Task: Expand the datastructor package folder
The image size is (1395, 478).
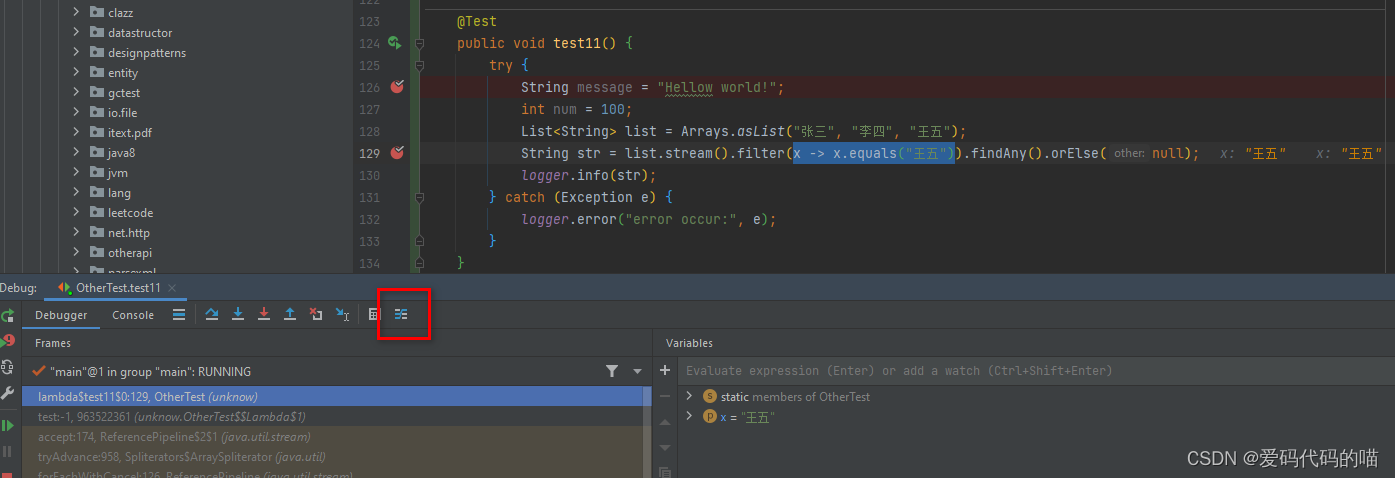Action: tap(76, 33)
